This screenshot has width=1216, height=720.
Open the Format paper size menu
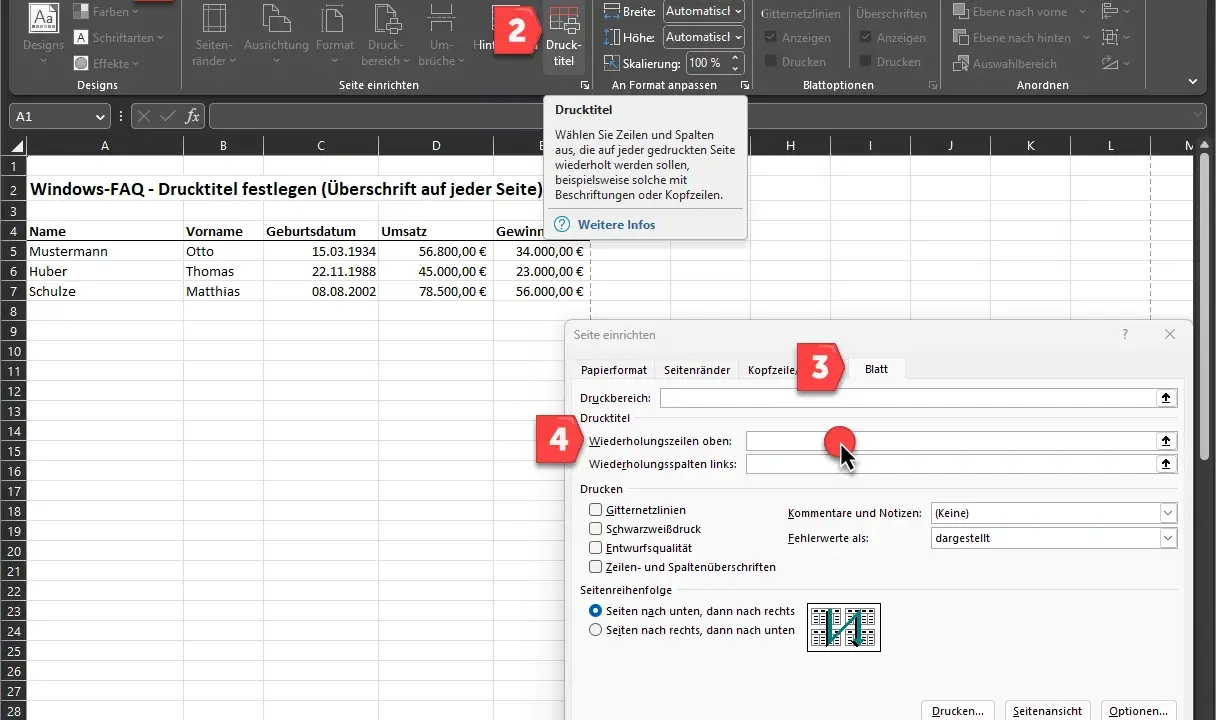pyautogui.click(x=335, y=34)
